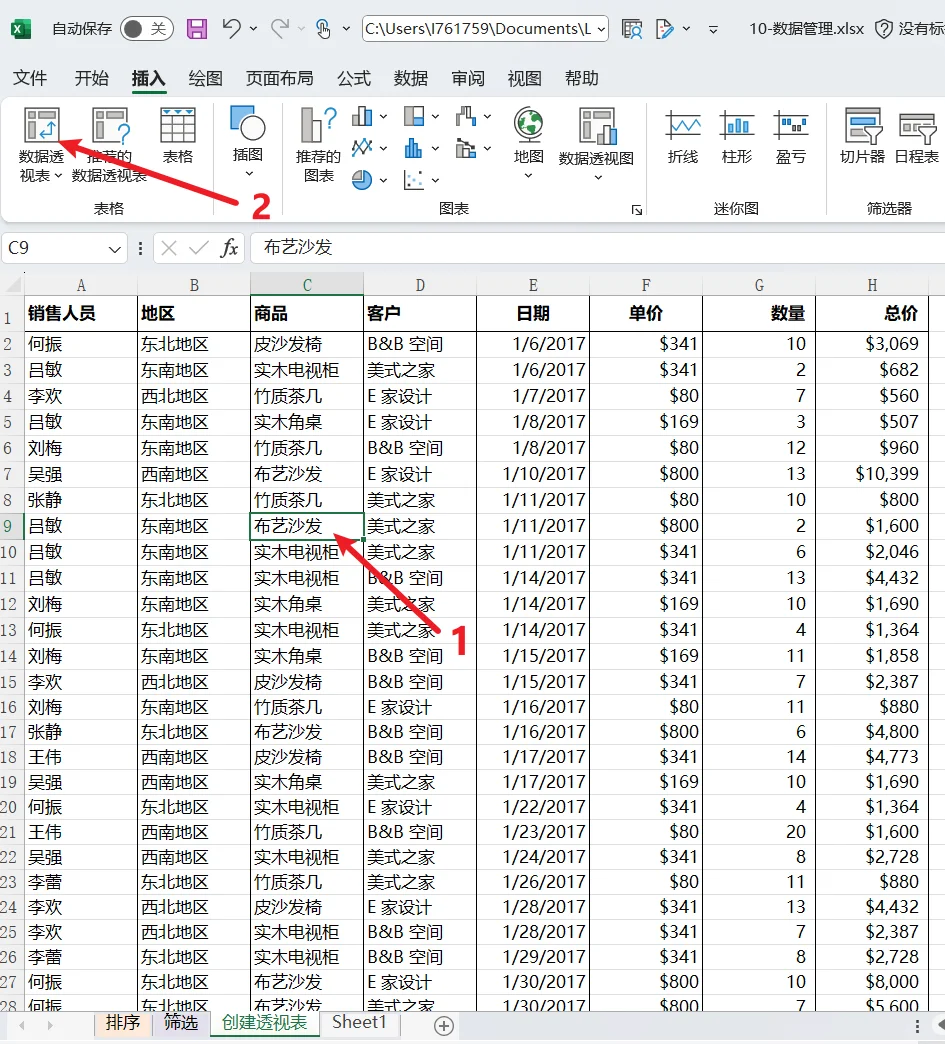Click the print preview icon in quick access
945x1044 pixels.
click(631, 29)
